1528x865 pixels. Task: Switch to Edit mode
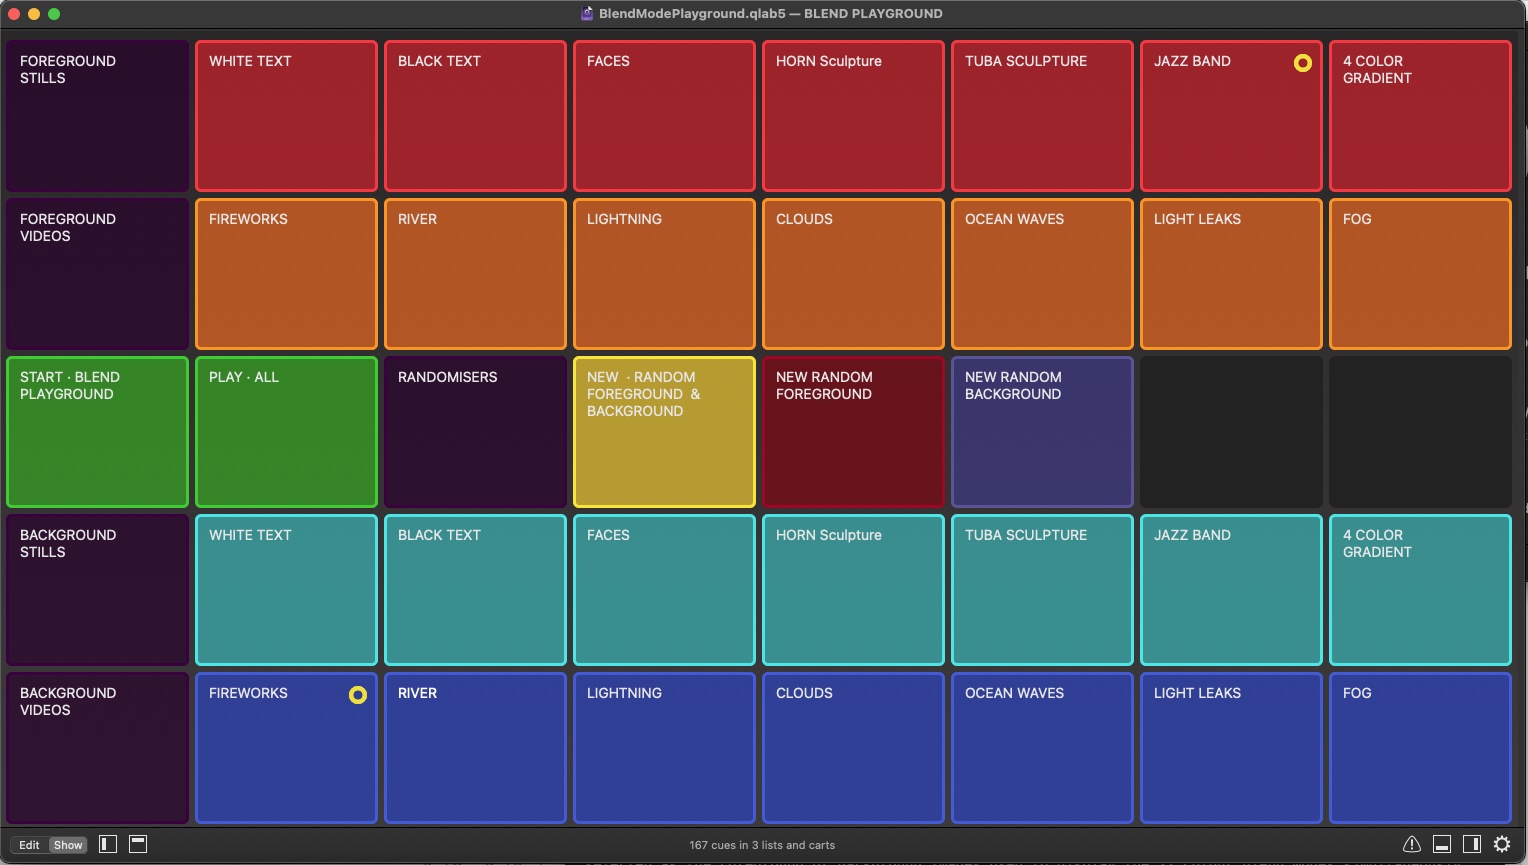pyautogui.click(x=29, y=845)
